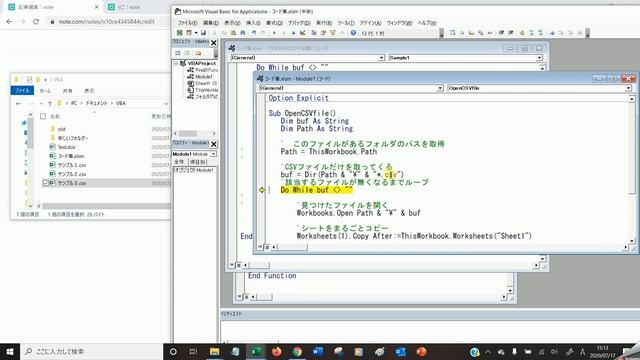Open the ツール menu in VBA editor
The image size is (640, 360).
tap(346, 23)
